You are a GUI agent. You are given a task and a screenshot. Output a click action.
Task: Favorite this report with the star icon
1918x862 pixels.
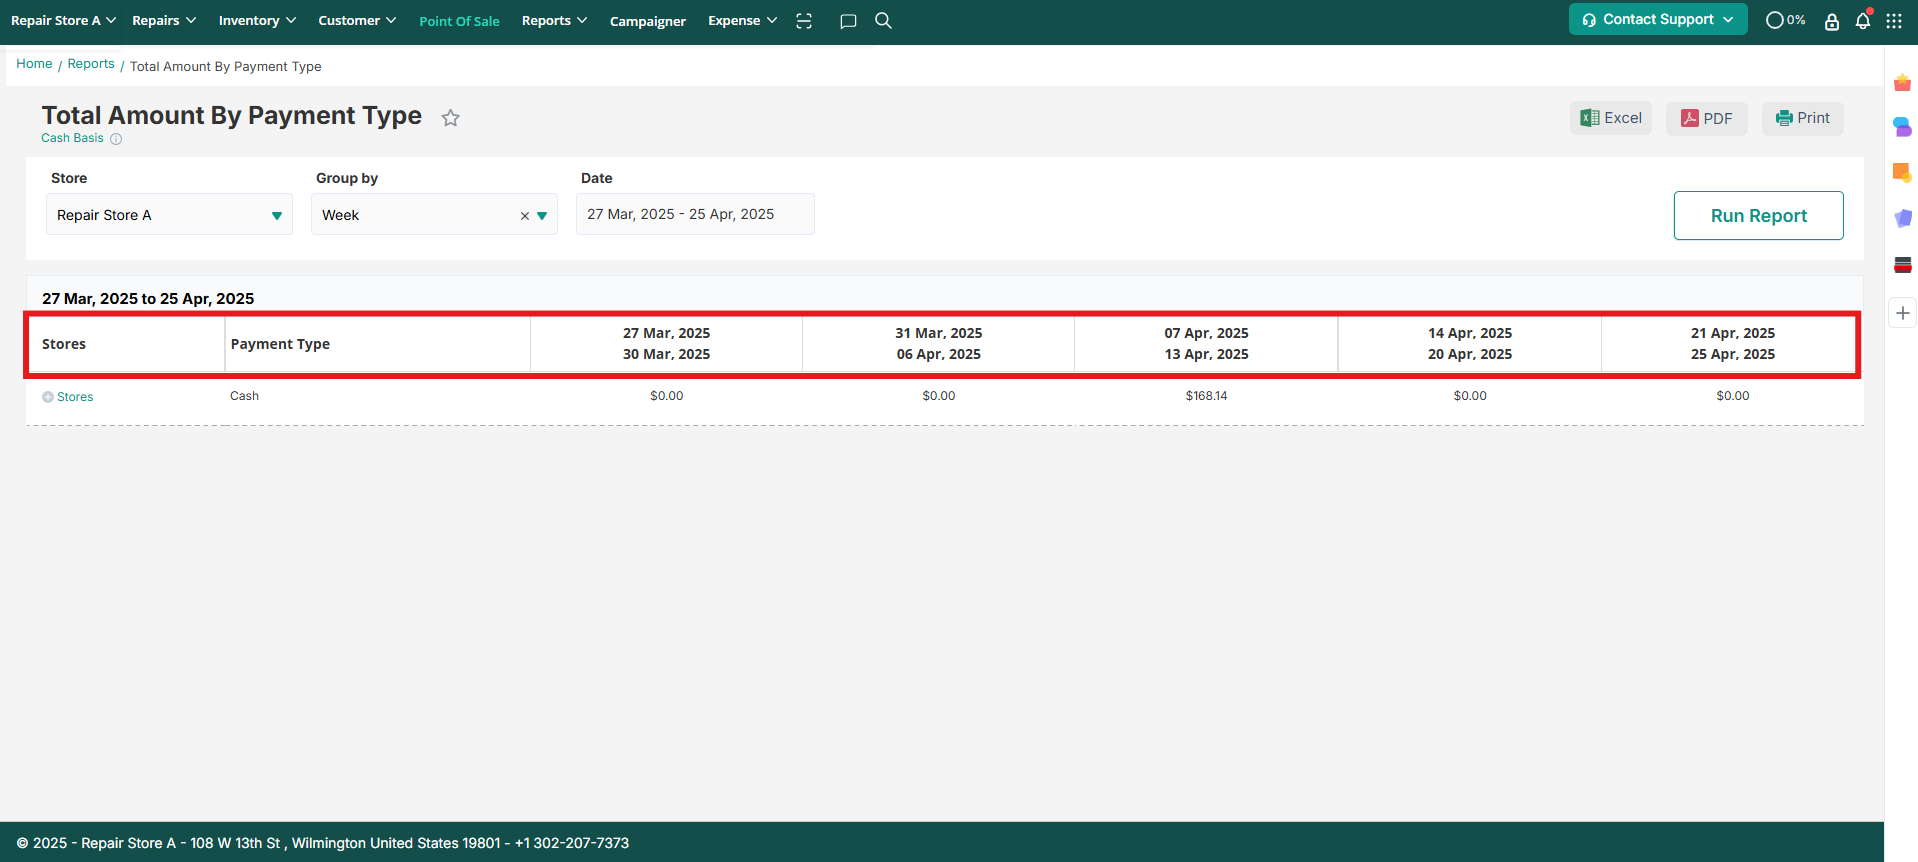(451, 118)
